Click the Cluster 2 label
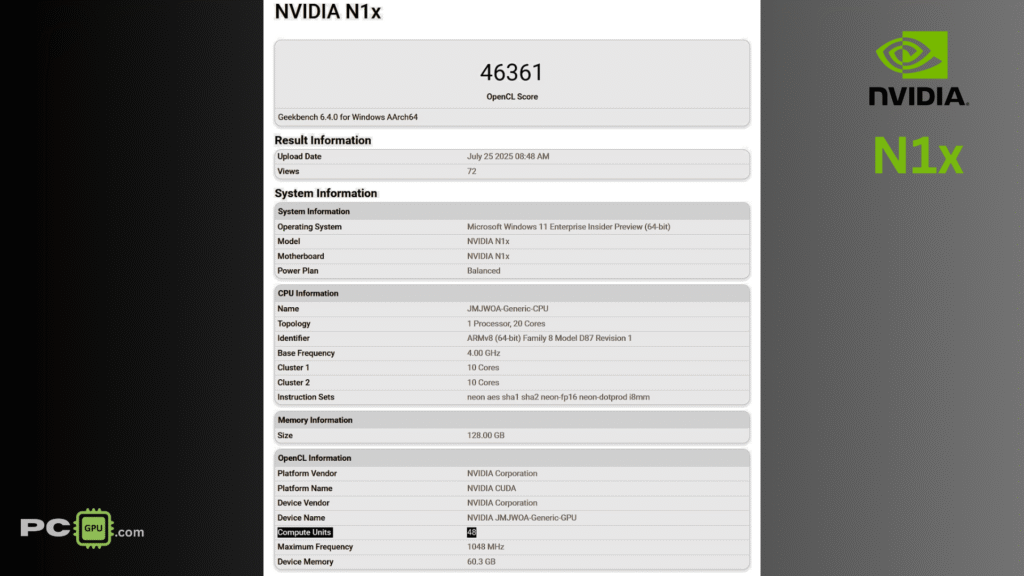The height and width of the screenshot is (576, 1024). (293, 383)
